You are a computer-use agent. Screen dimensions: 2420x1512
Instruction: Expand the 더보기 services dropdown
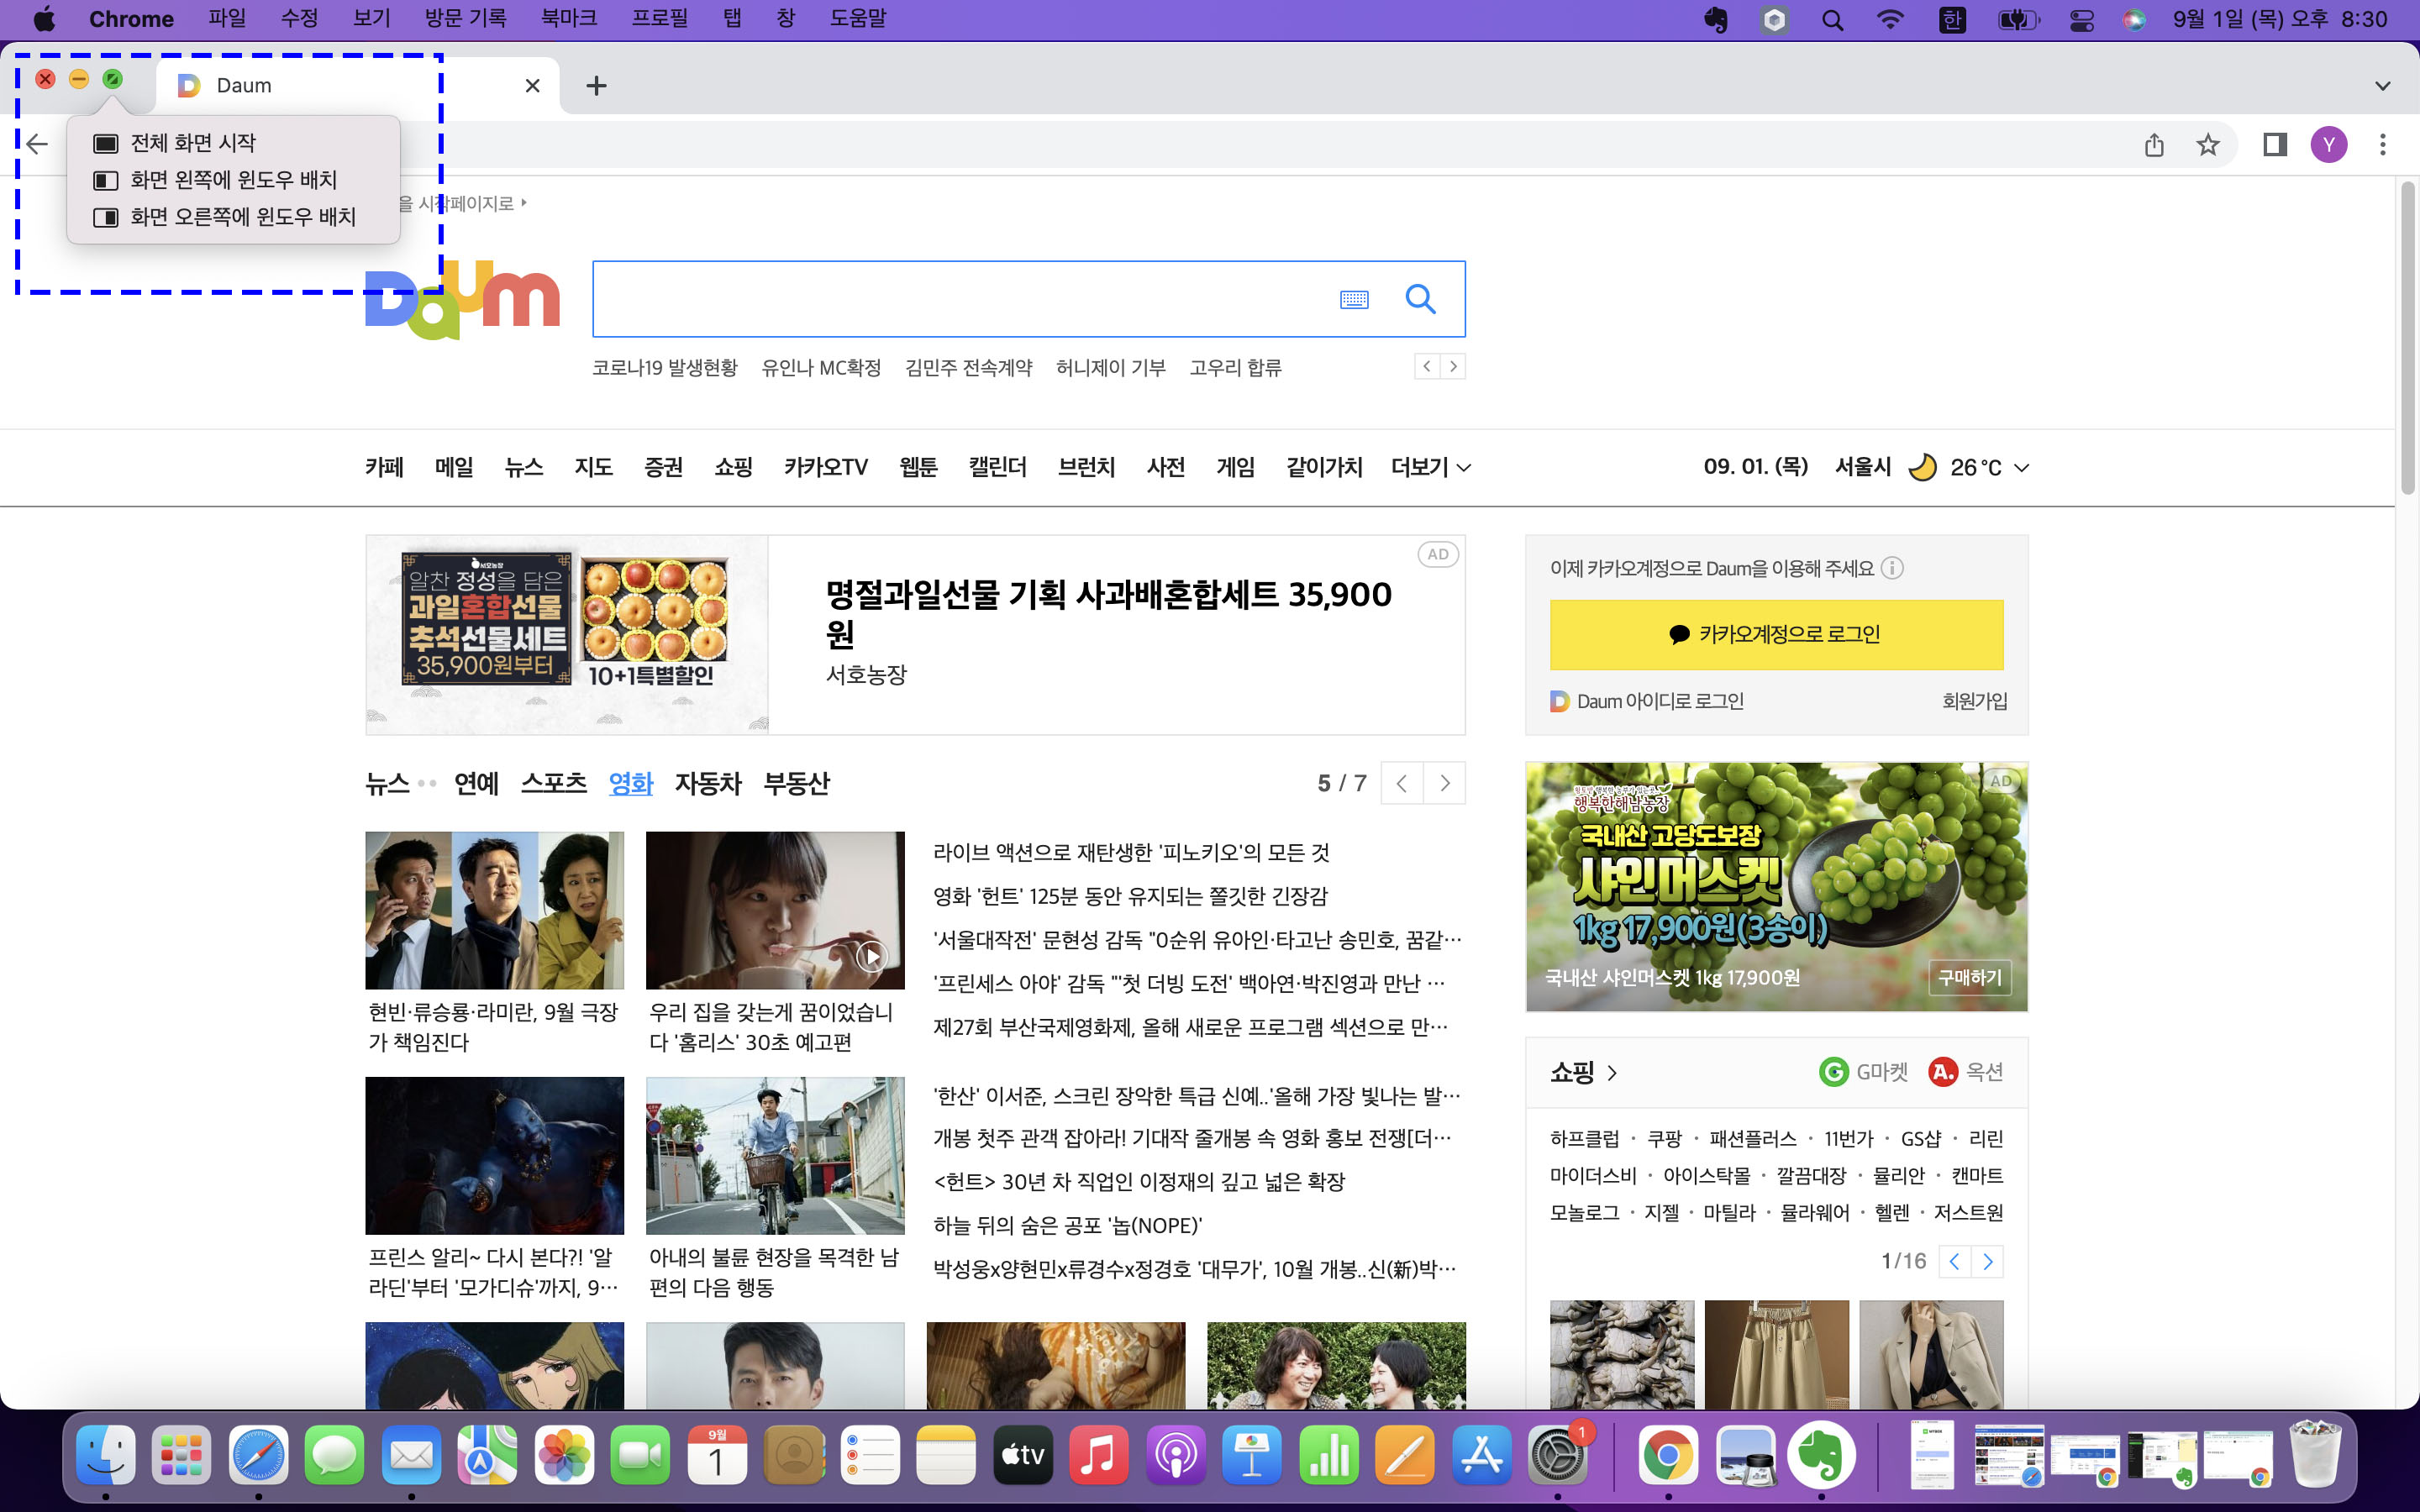1430,467
